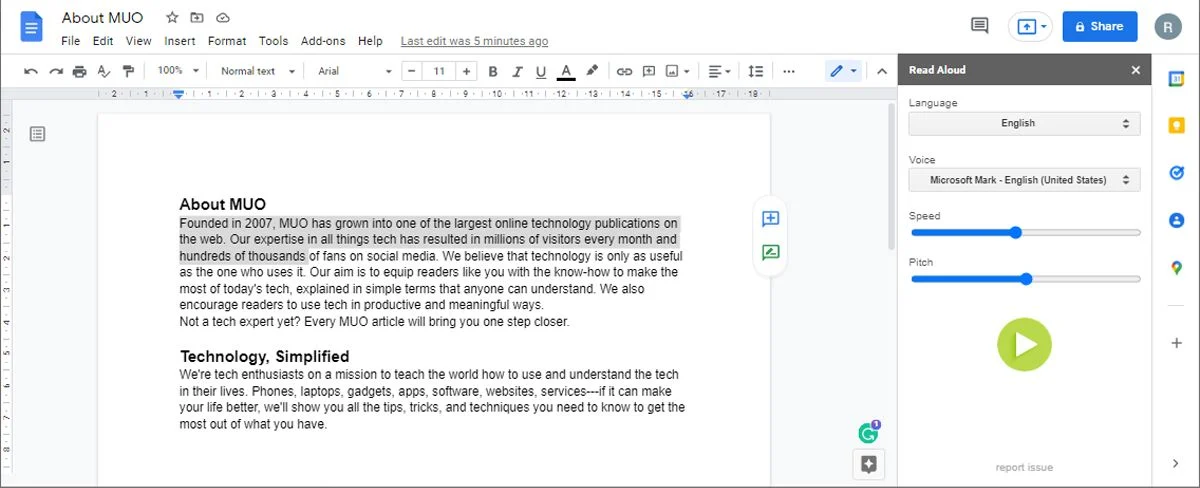Open the text color picker
The image size is (1200, 488).
click(x=566, y=71)
